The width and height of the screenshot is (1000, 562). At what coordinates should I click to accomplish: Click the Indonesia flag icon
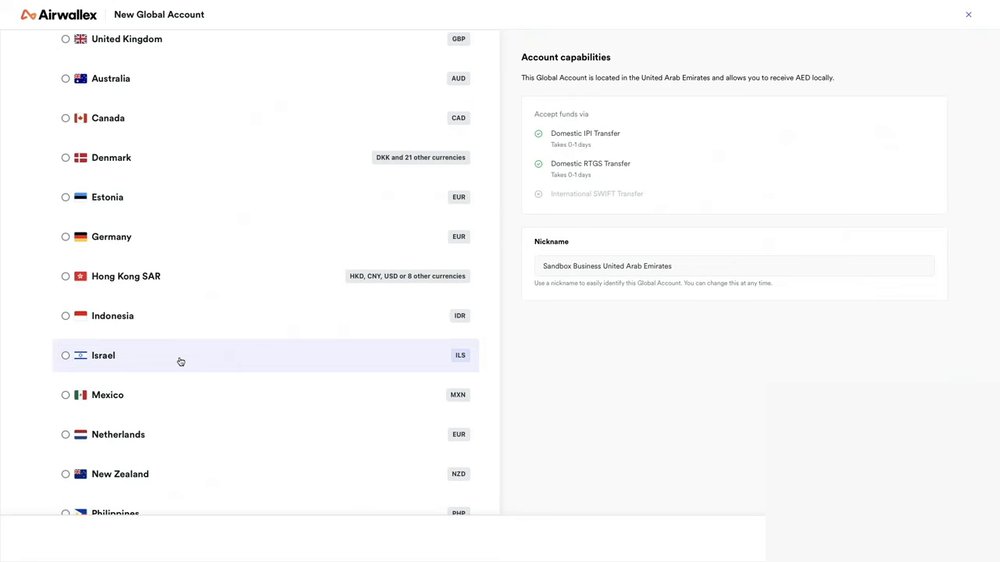pos(80,316)
